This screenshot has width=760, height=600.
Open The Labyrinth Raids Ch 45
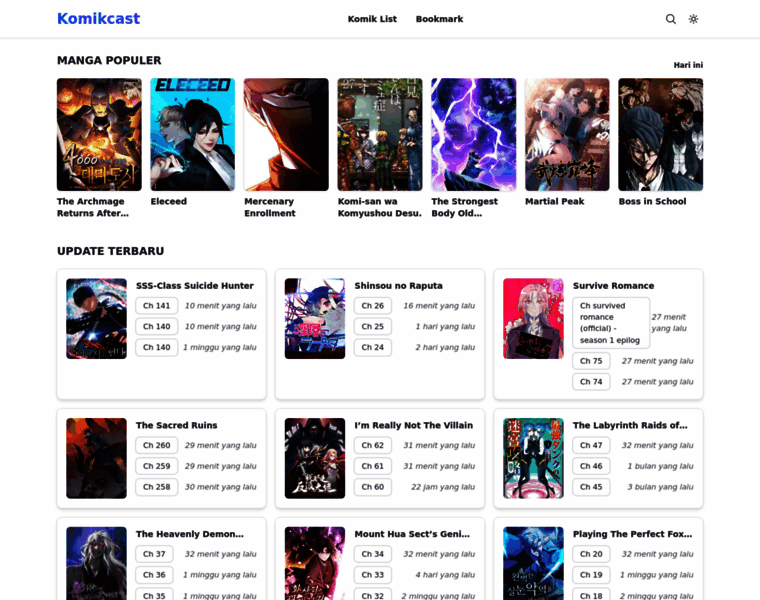tap(591, 487)
